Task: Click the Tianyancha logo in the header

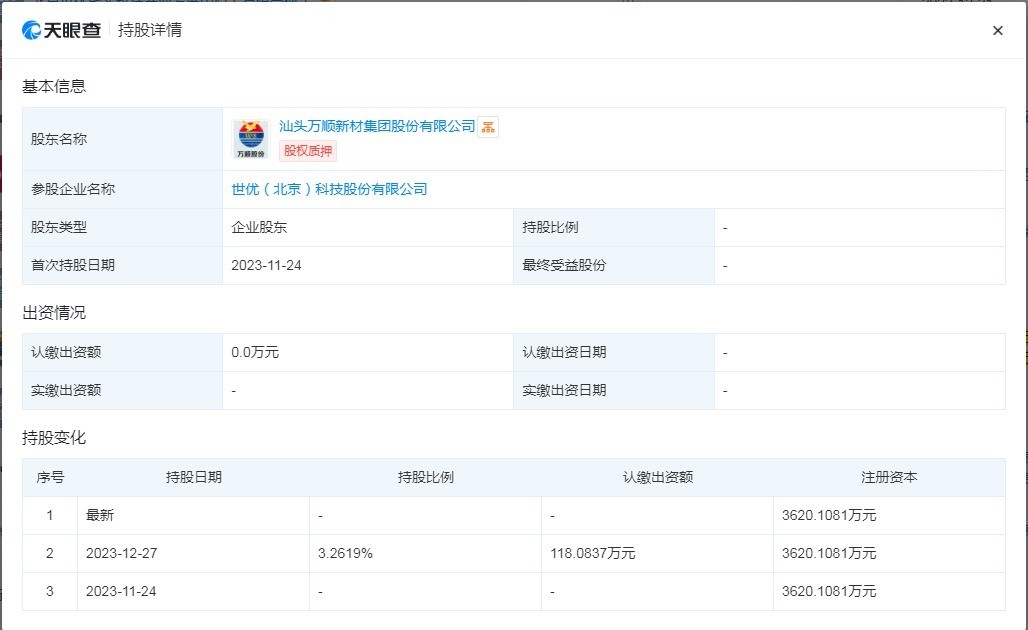Action: [62, 30]
